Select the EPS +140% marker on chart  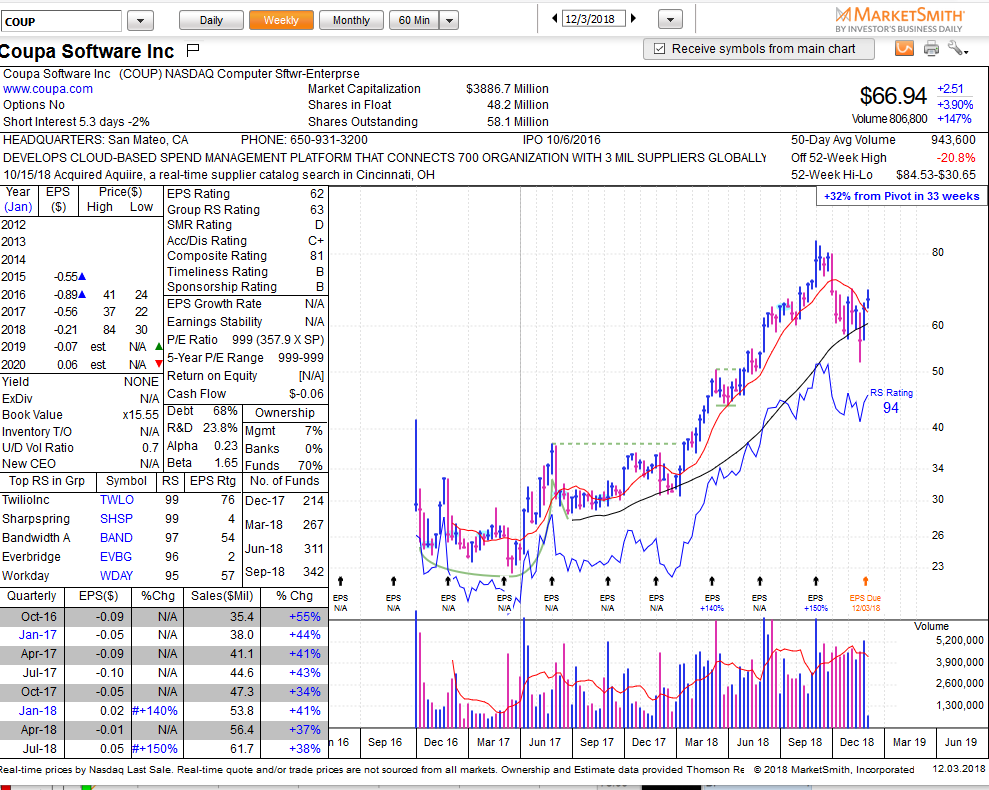point(712,603)
